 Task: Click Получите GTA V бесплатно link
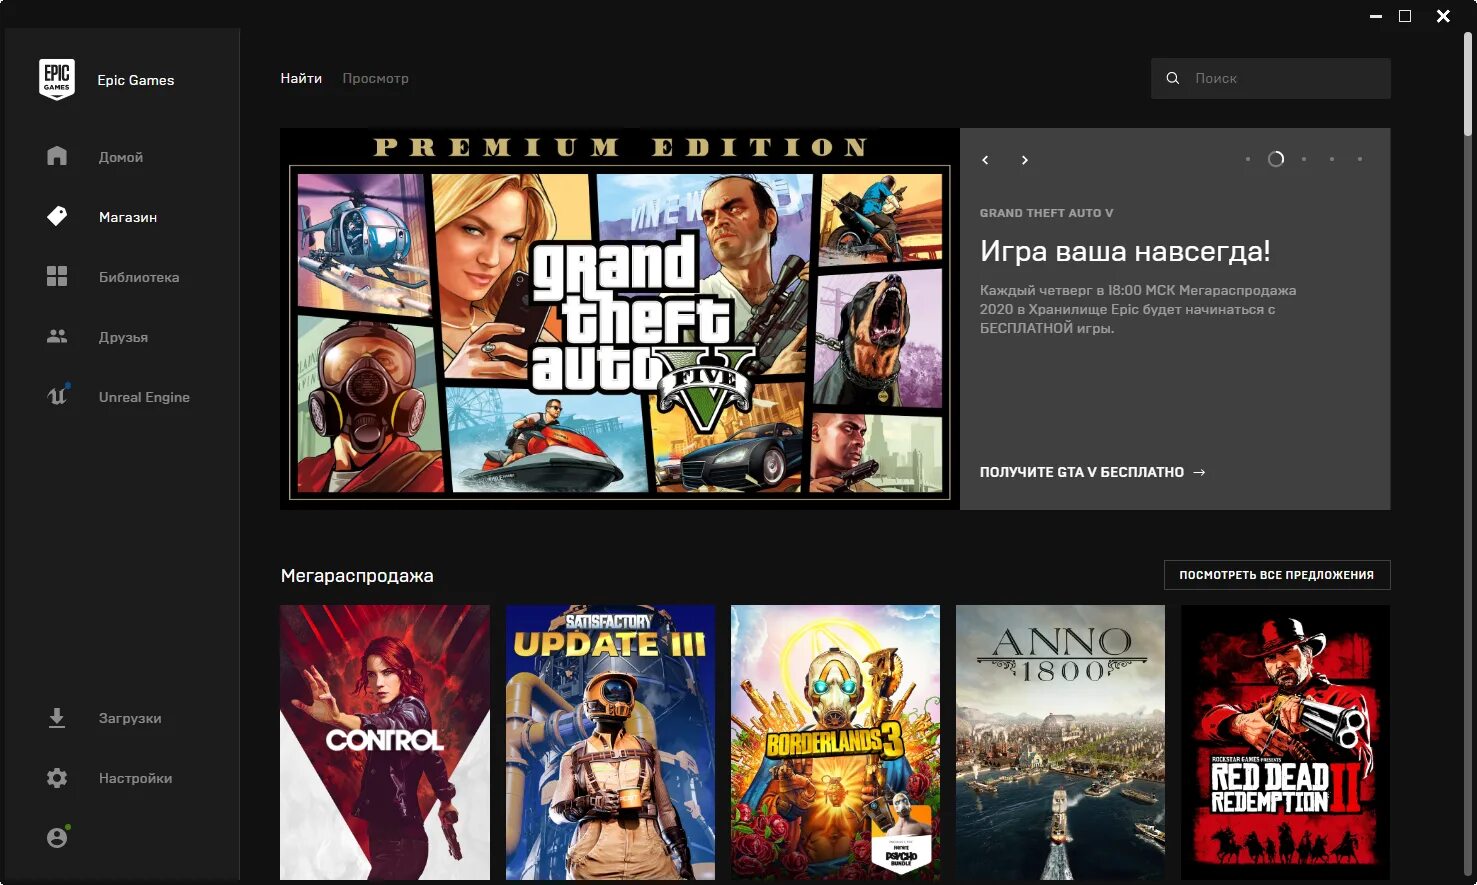(x=1092, y=472)
